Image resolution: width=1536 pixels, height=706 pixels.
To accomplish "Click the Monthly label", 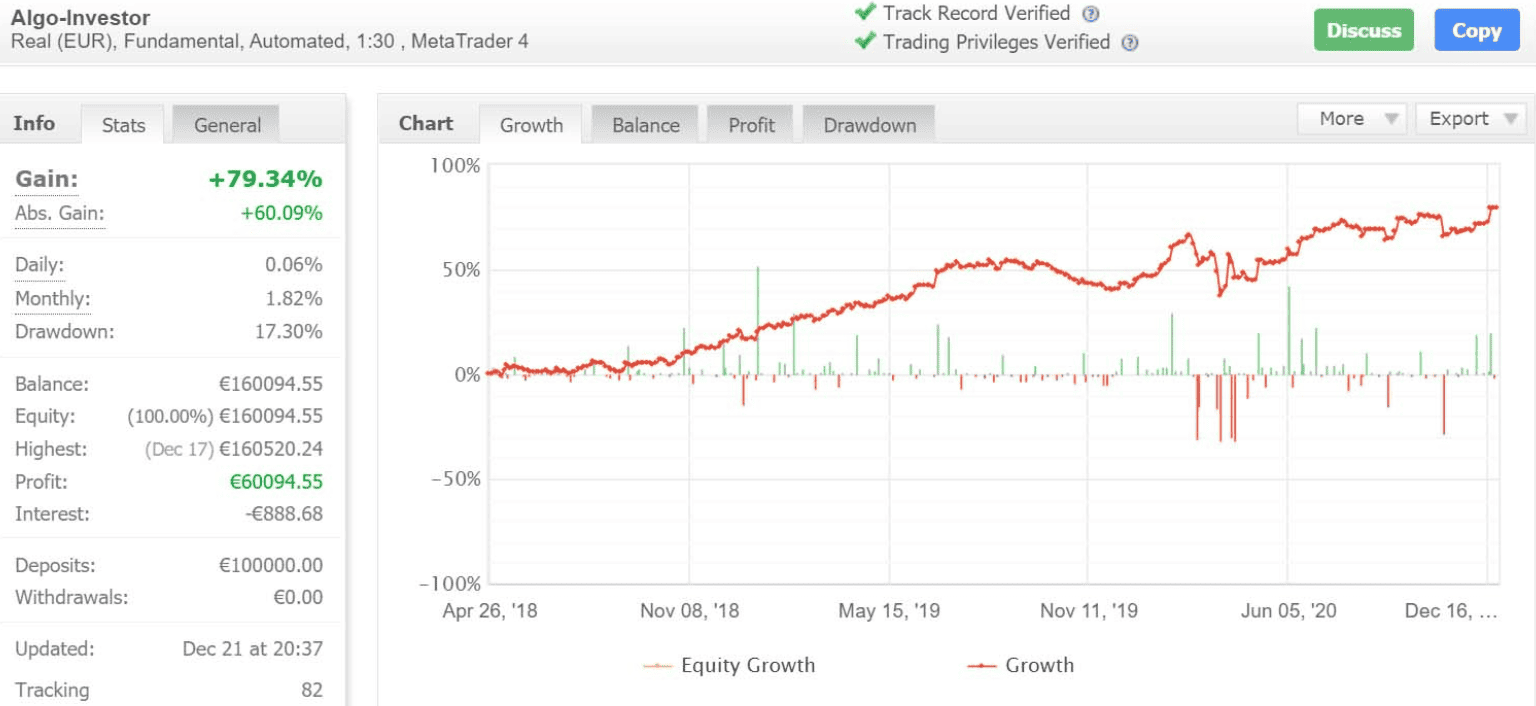I will (x=52, y=299).
